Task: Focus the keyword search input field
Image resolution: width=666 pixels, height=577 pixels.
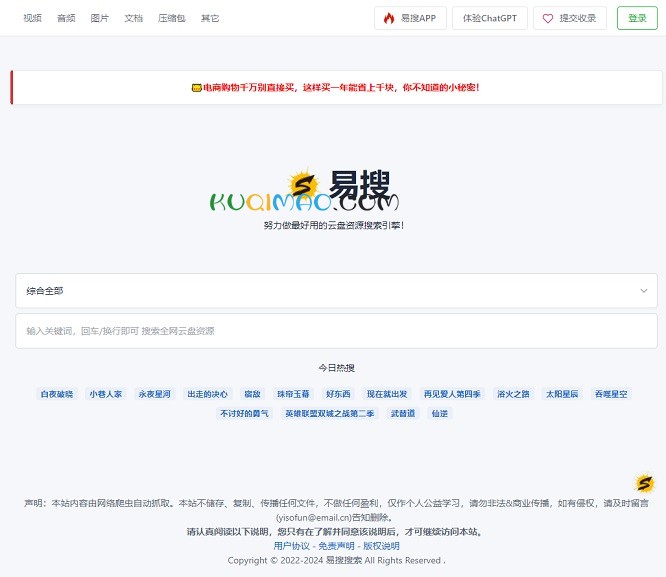Action: [336, 331]
